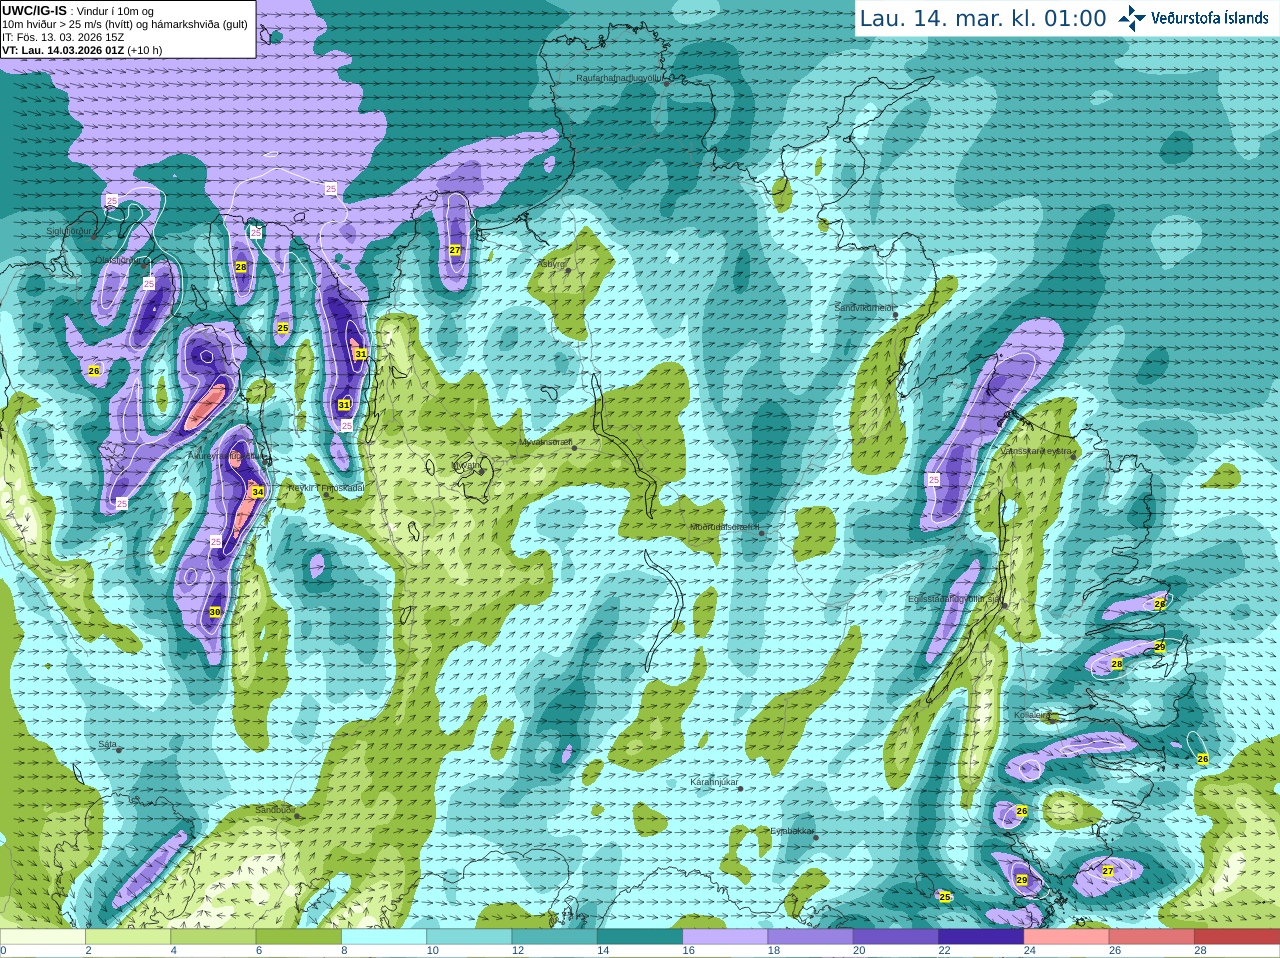Click the legend tick number 16
This screenshot has width=1280, height=958.
tap(689, 951)
